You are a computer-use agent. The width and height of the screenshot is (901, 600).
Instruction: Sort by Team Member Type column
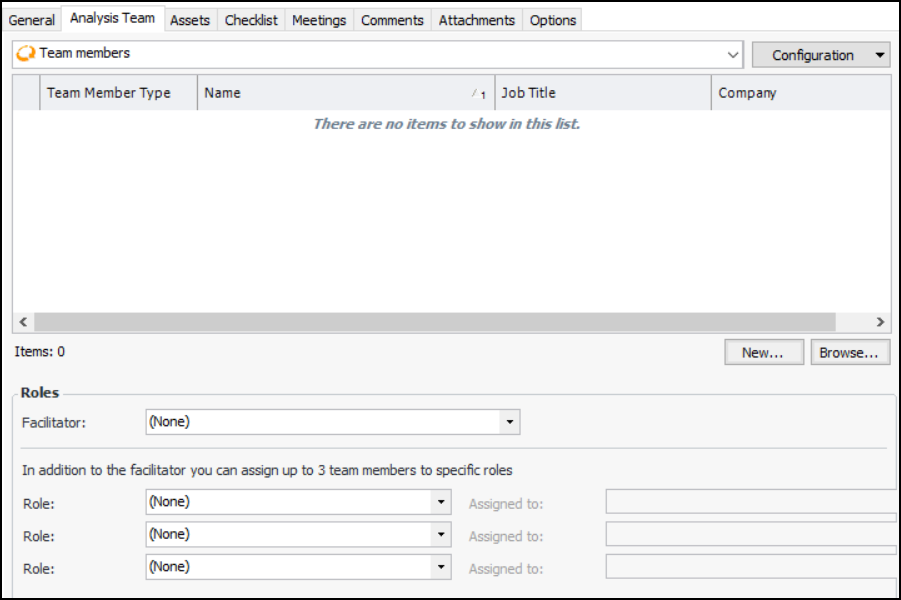tap(118, 93)
